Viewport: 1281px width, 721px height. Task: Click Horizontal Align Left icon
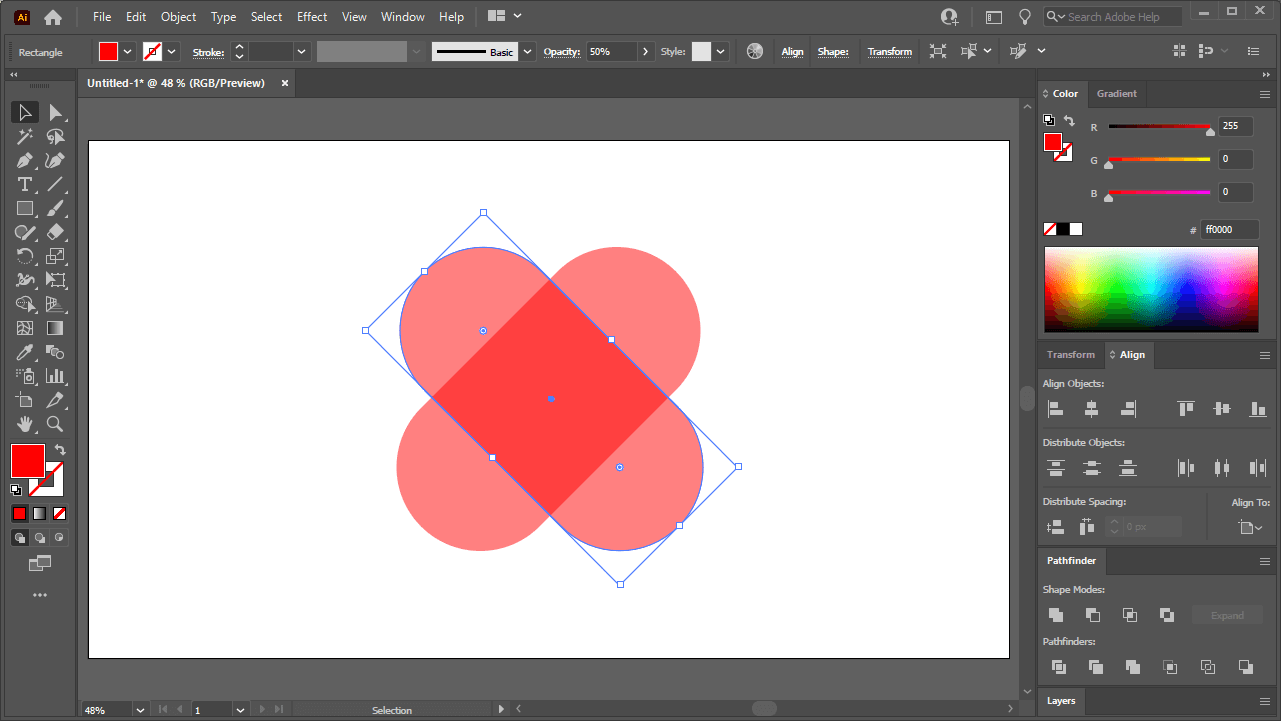(x=1055, y=409)
